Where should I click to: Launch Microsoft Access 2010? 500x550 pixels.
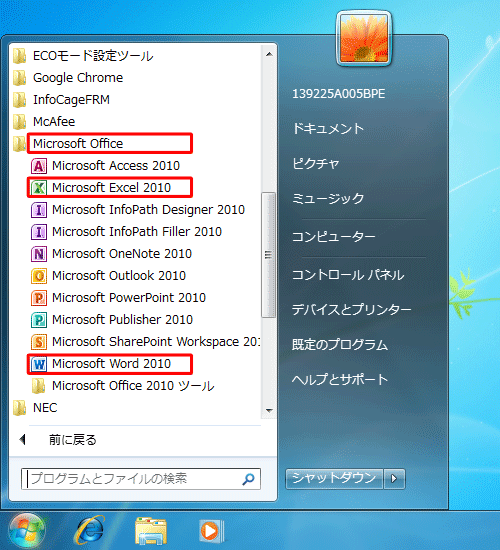116,166
